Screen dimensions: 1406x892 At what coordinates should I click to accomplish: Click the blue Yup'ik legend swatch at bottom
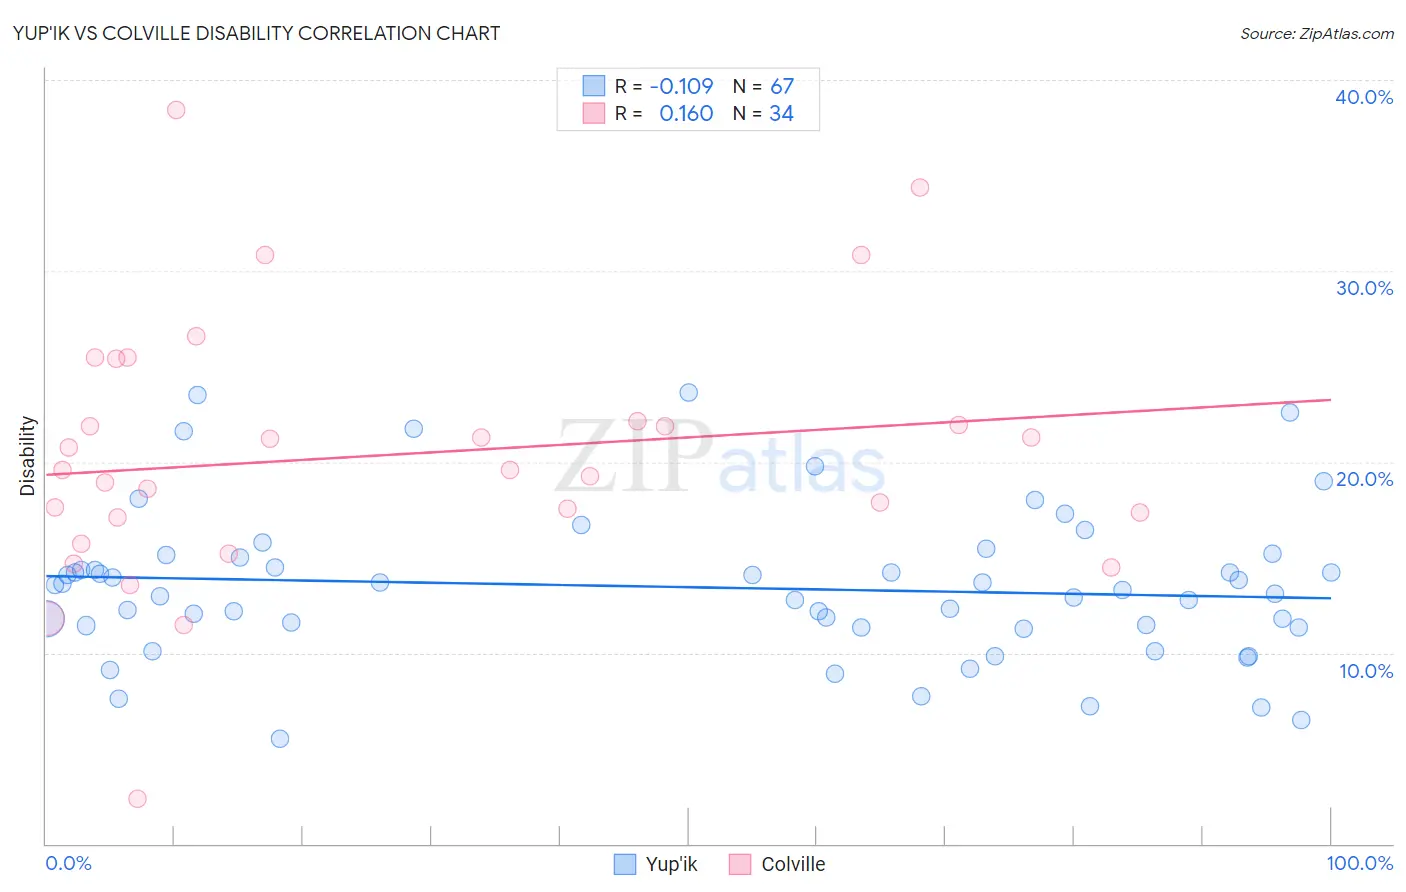point(625,864)
